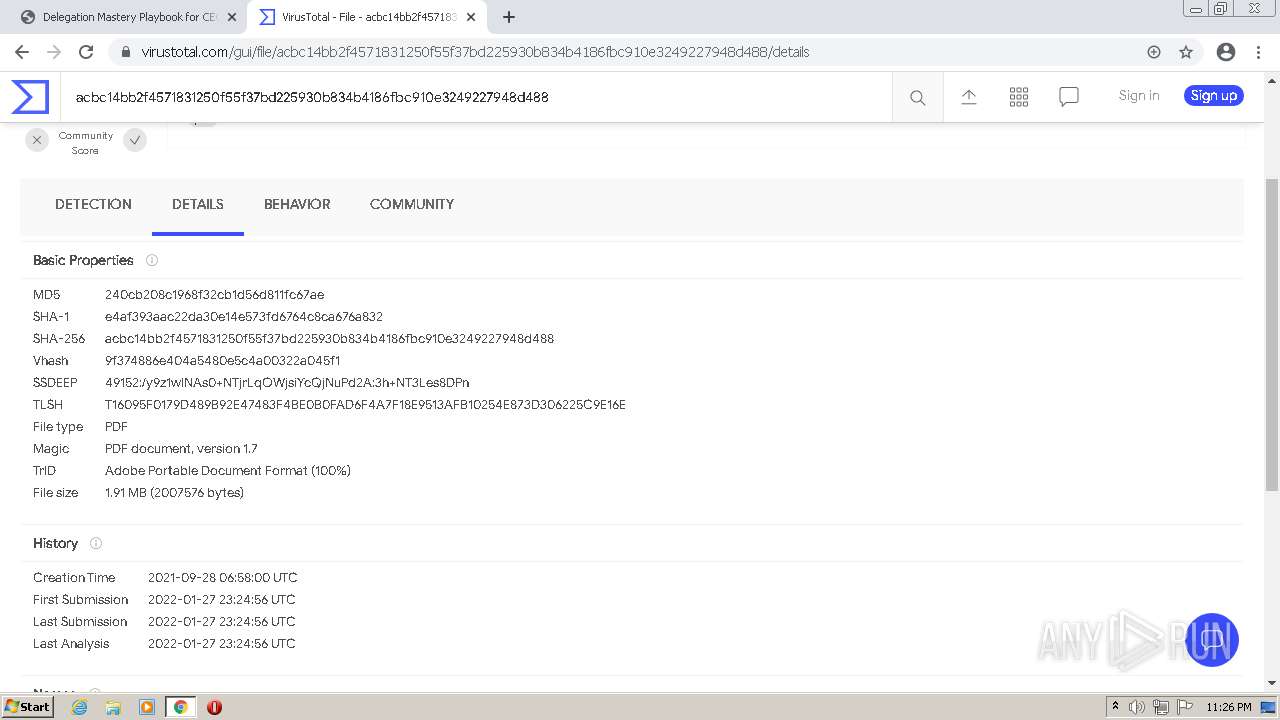The image size is (1280, 720).
Task: Click the Magic value 'PDF document, version 1.7'
Action: (x=181, y=449)
